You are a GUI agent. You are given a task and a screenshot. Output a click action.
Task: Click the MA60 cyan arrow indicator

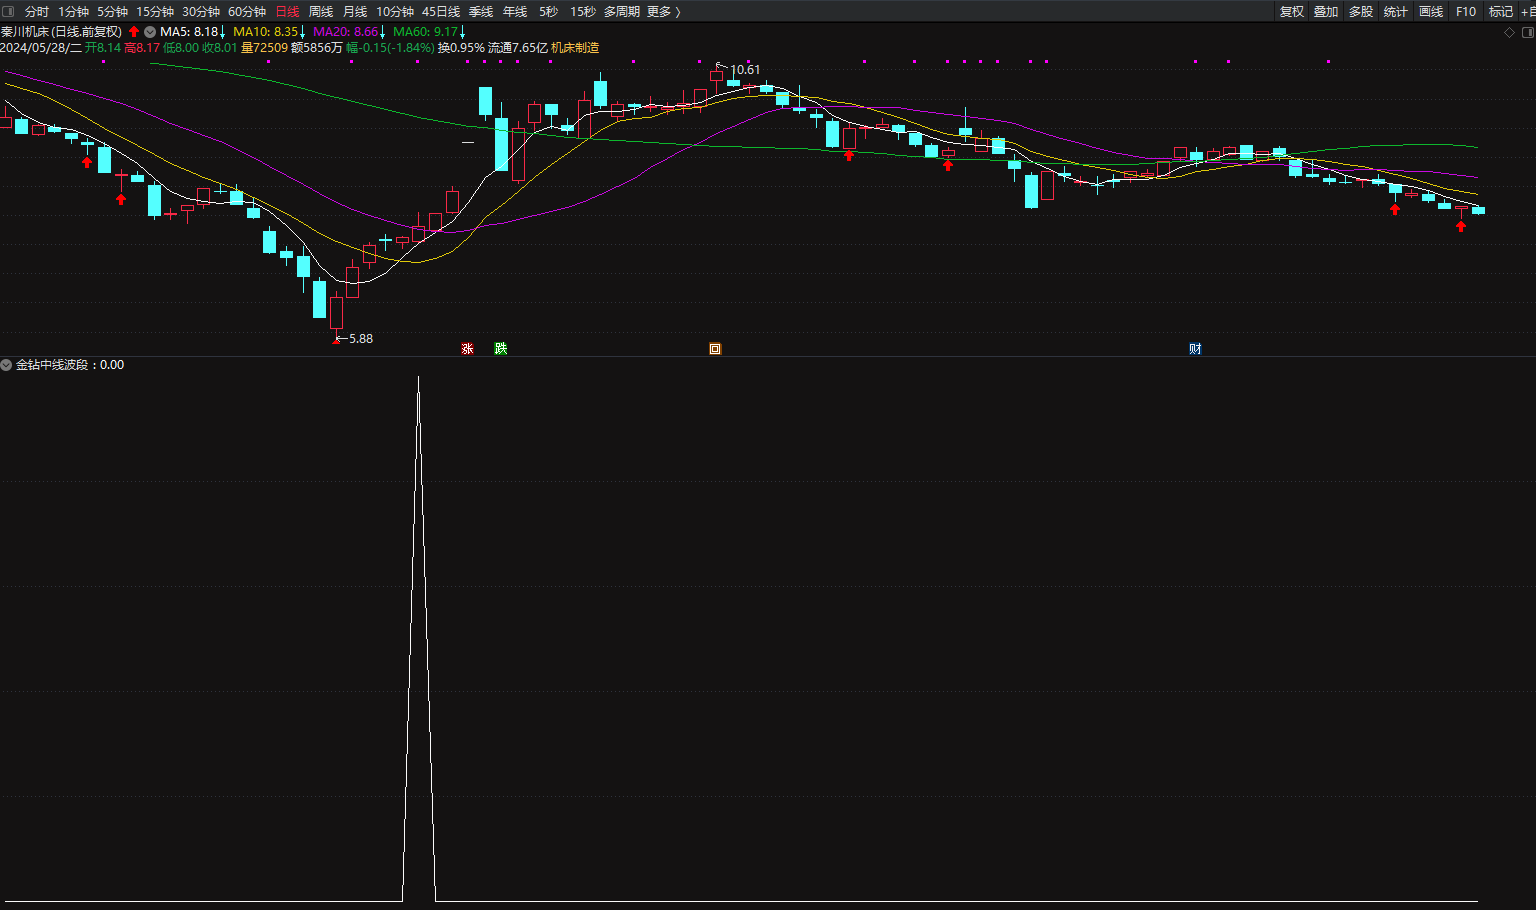coord(462,32)
